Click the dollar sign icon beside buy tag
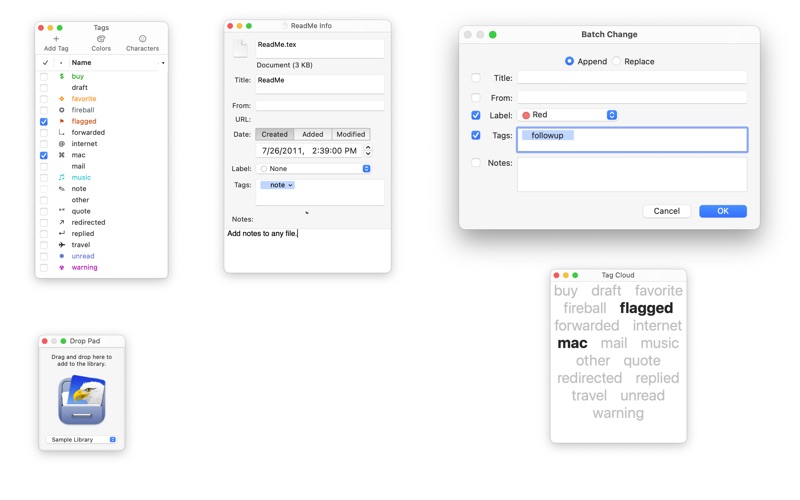The width and height of the screenshot is (800, 500). click(61, 76)
